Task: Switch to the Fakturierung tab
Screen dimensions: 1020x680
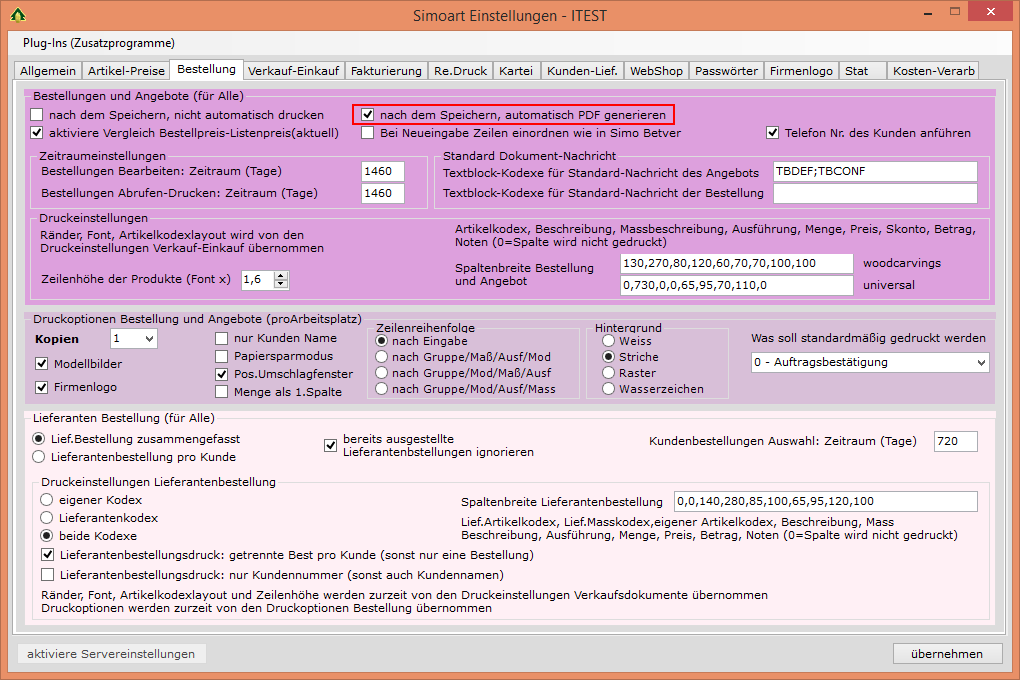Action: [x=386, y=71]
